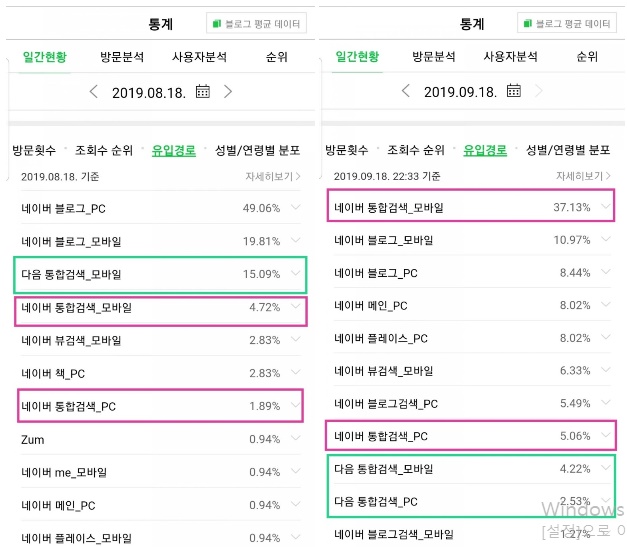
Task: Click 자세히보기 link under 2019.09.18 22:33 기준
Action: 583,176
